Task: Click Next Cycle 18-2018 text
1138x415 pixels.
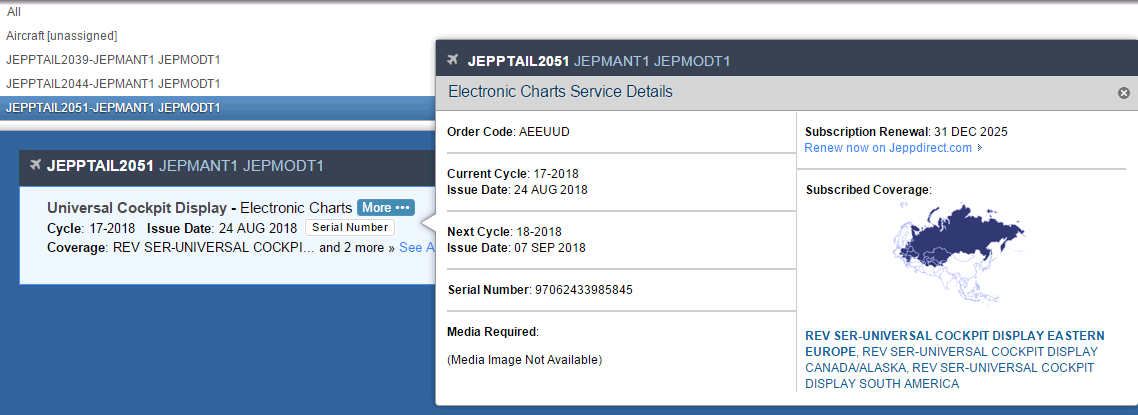Action: [x=504, y=232]
